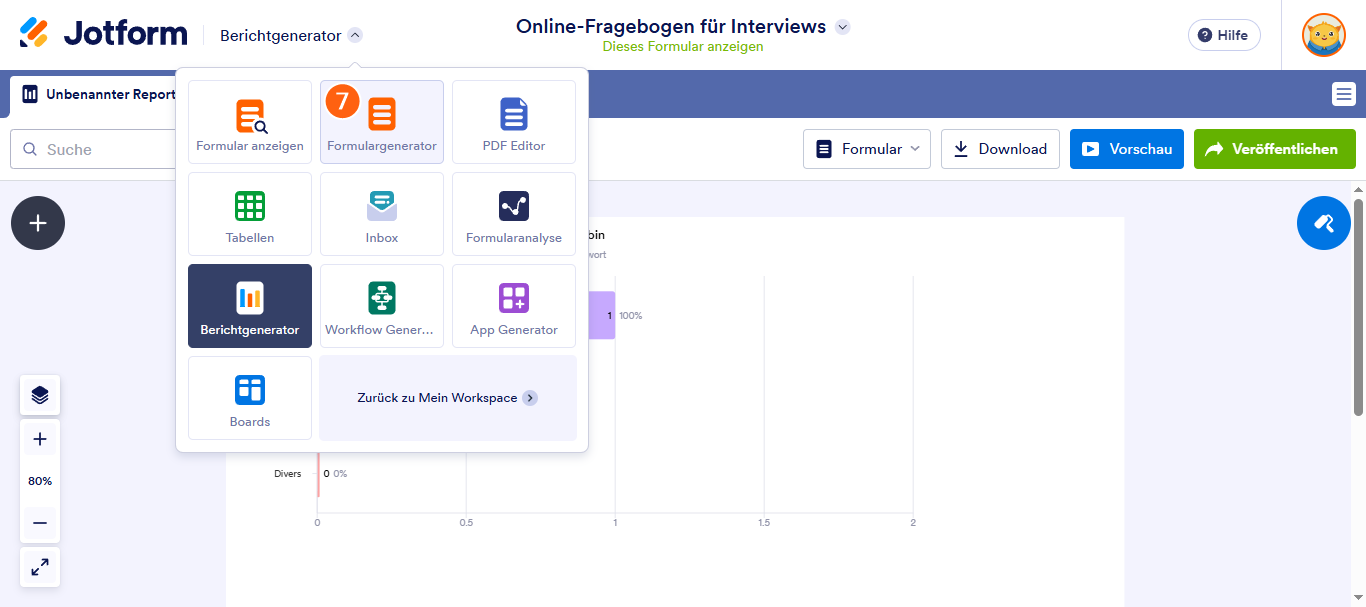Screen dimensions: 1366x607
Task: Click into the Suche search field
Action: pos(95,149)
